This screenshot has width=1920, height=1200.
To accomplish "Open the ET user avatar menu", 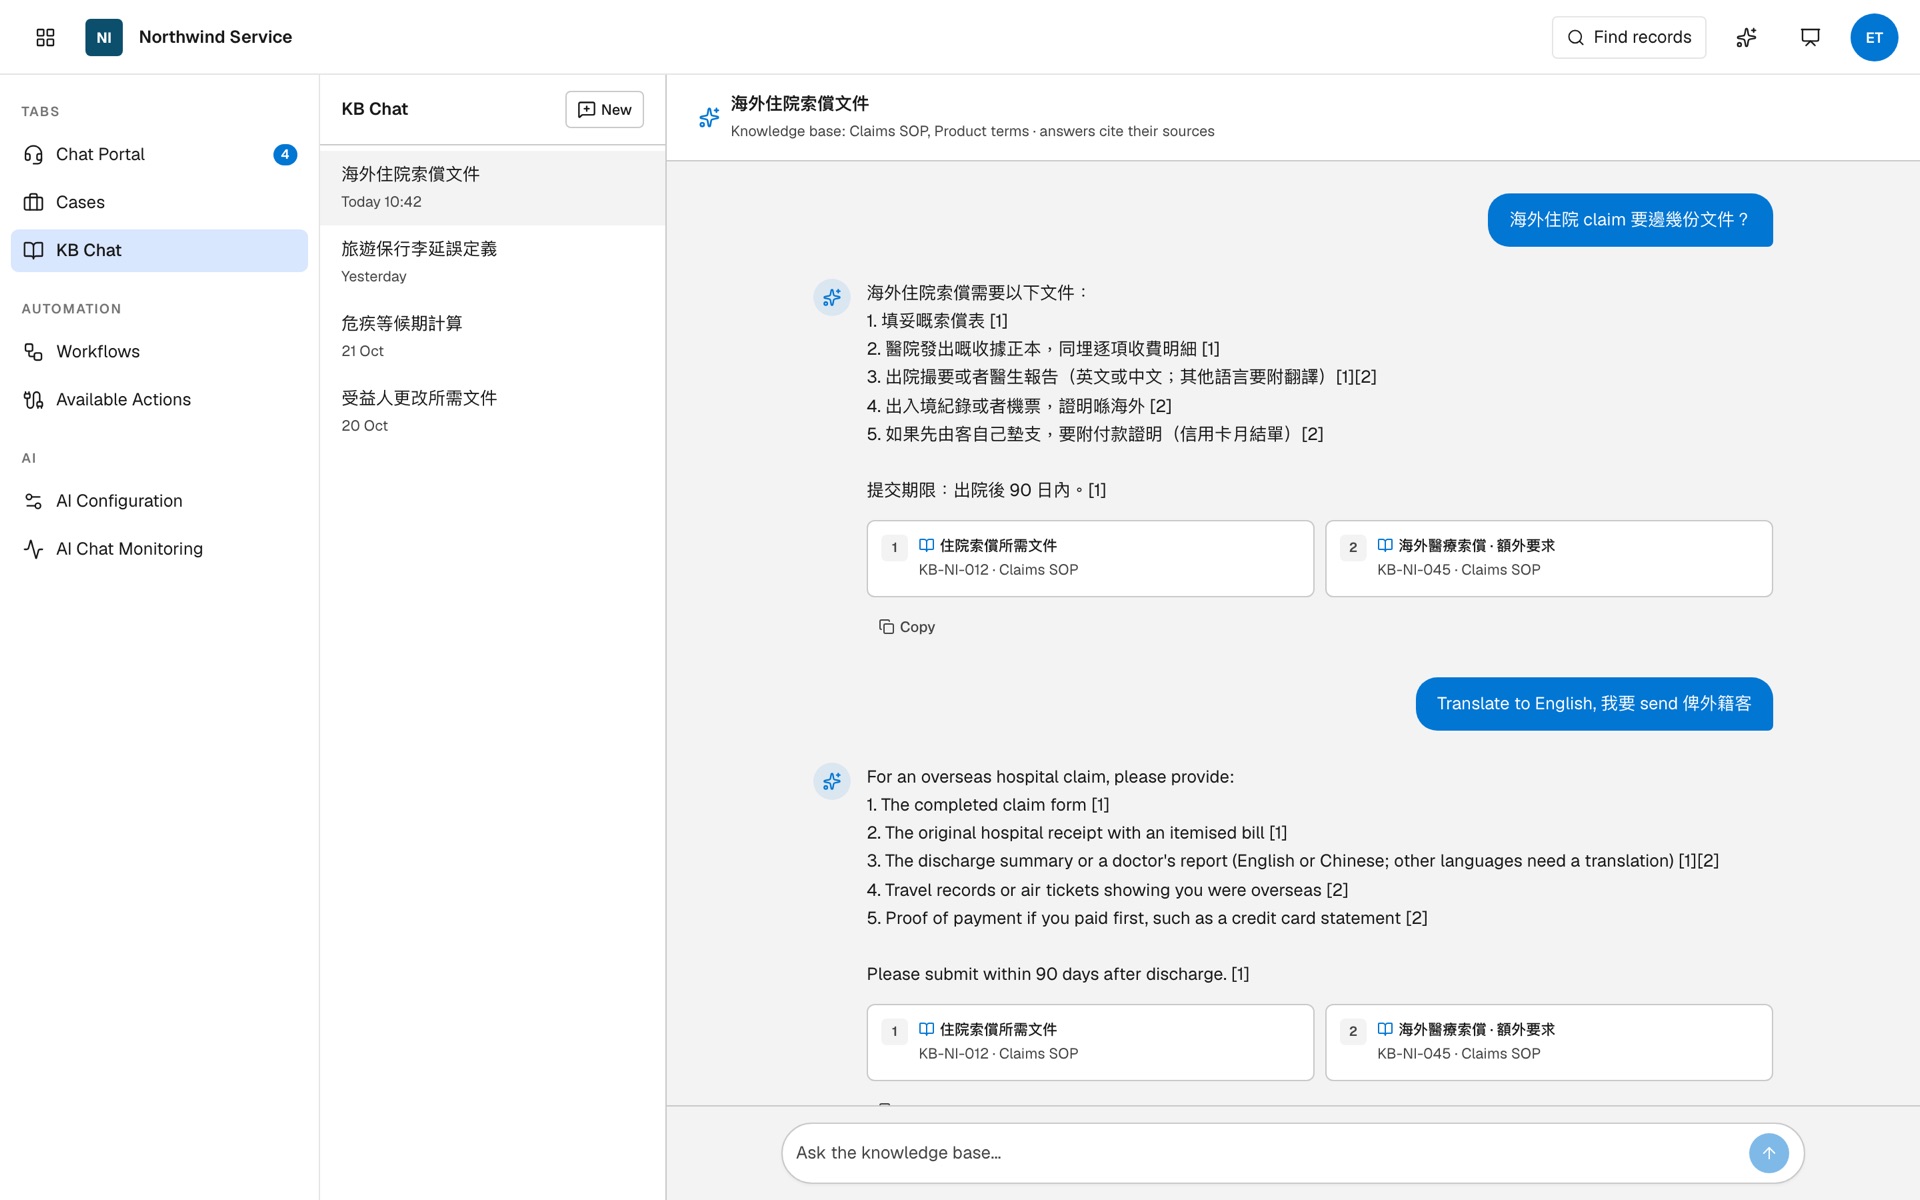I will pos(1874,37).
